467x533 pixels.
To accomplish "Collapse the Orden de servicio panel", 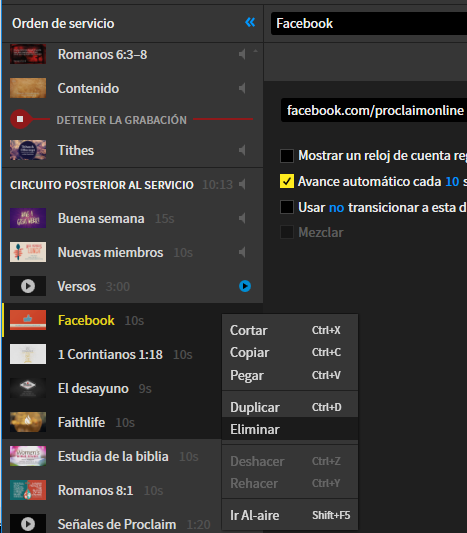I will [x=250, y=23].
